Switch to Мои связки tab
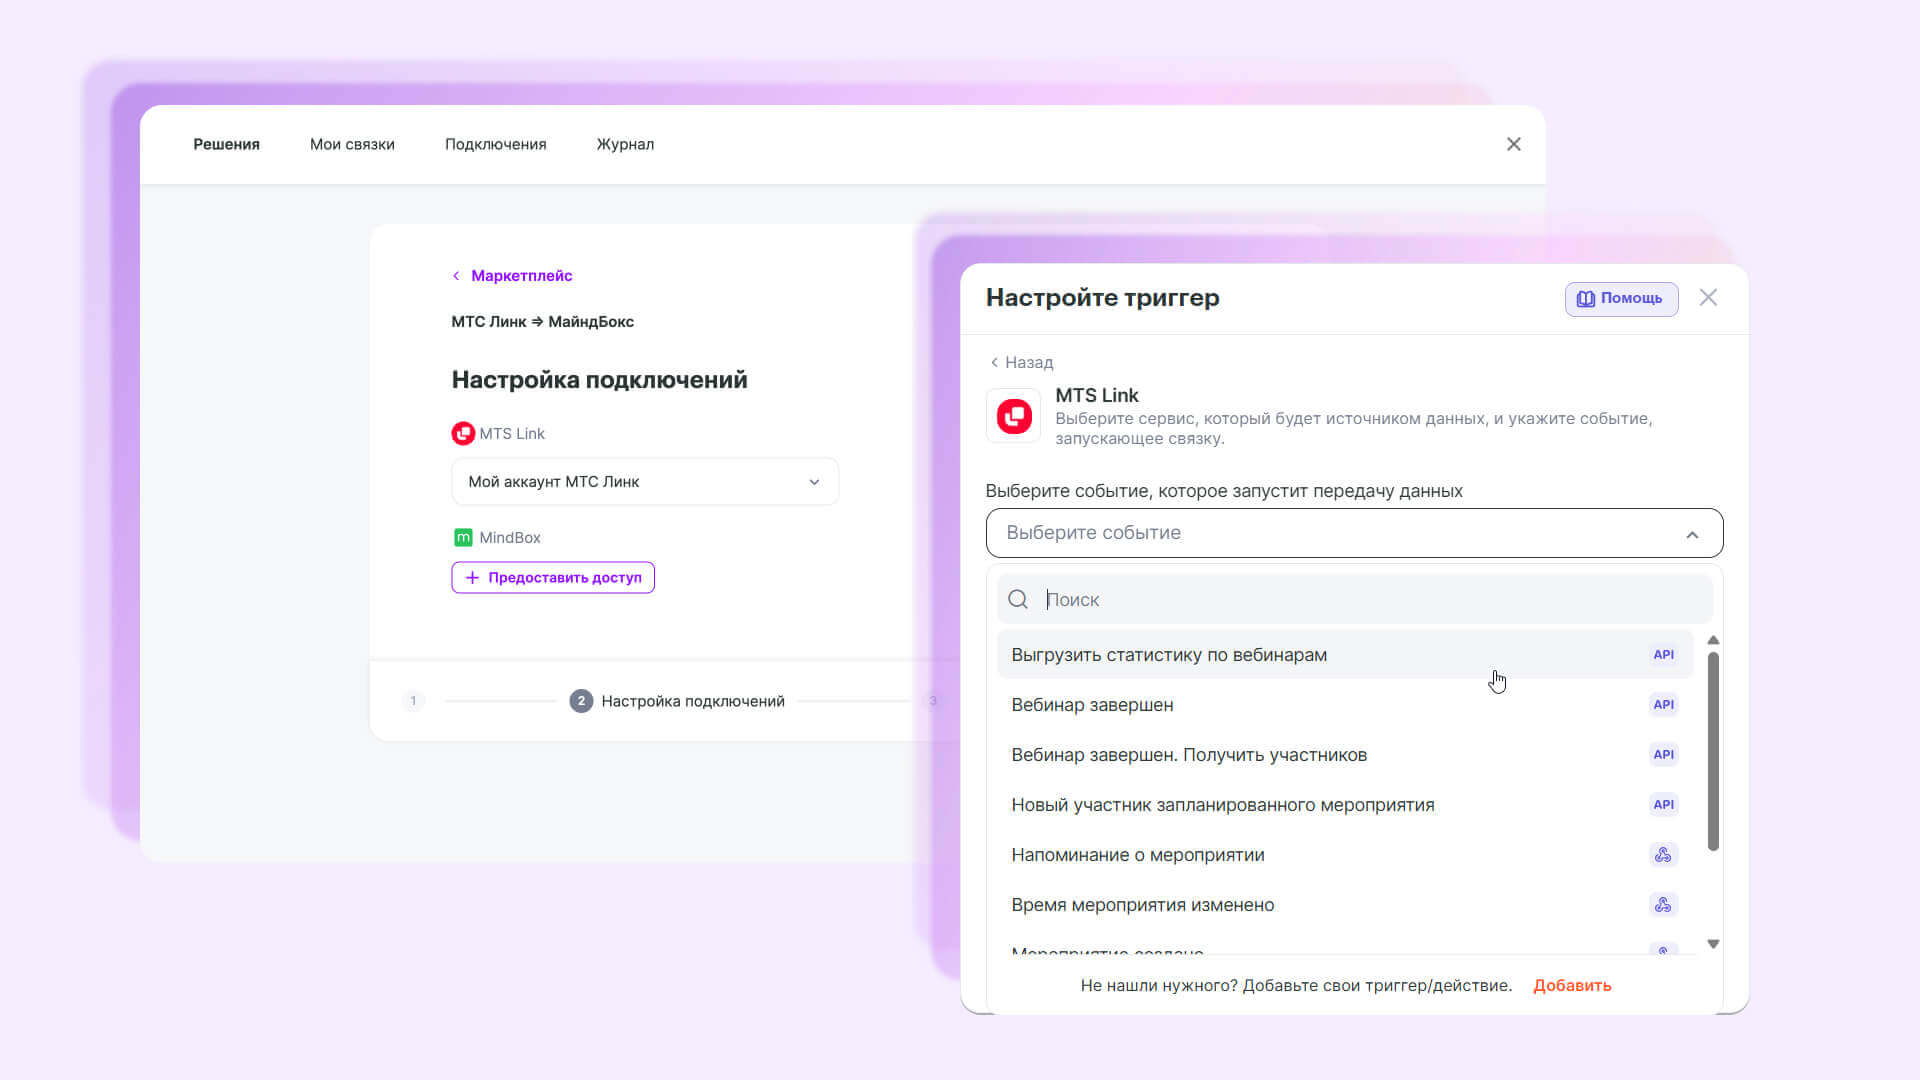1920x1080 pixels. pos(352,144)
